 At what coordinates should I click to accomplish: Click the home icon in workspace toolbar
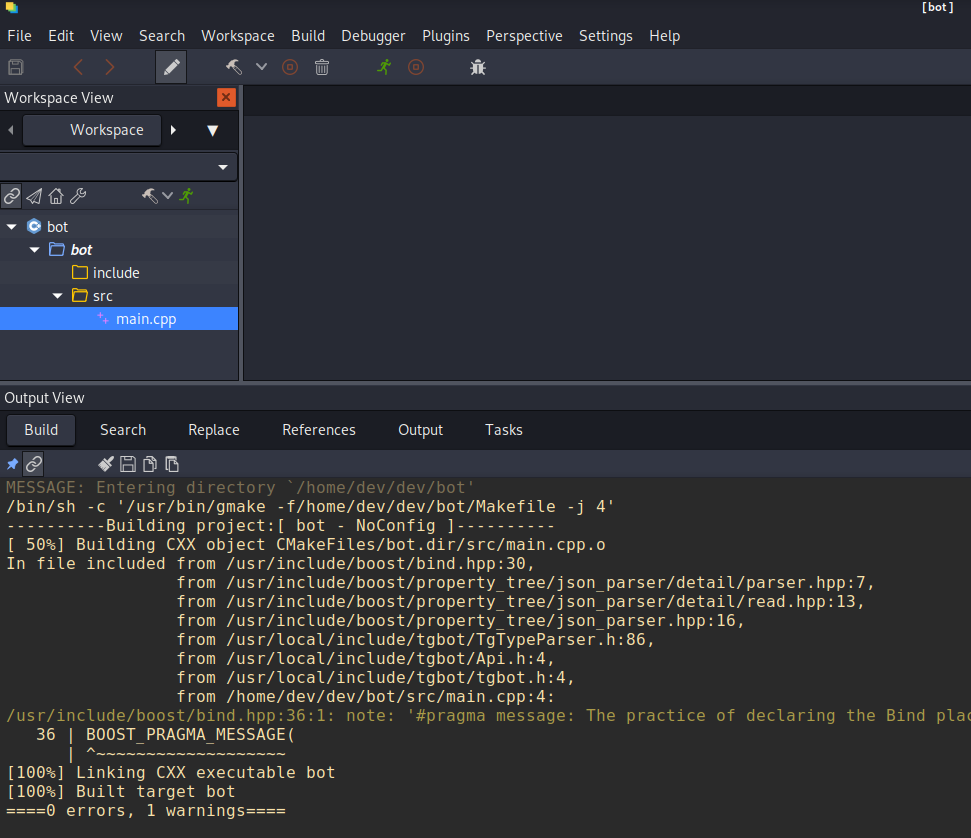pyautogui.click(x=56, y=196)
